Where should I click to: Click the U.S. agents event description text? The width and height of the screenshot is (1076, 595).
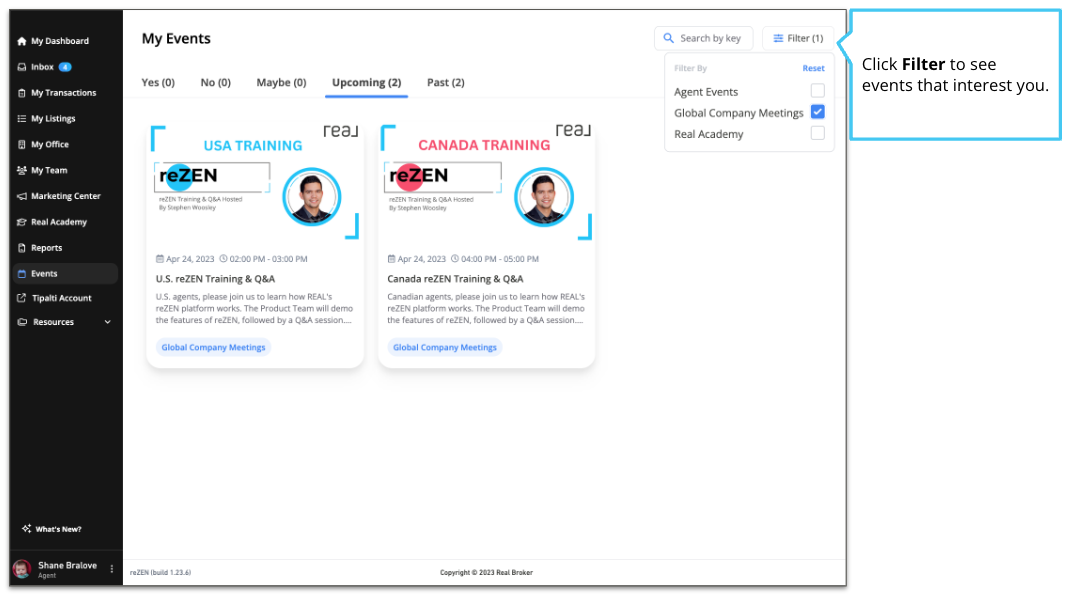tap(255, 309)
